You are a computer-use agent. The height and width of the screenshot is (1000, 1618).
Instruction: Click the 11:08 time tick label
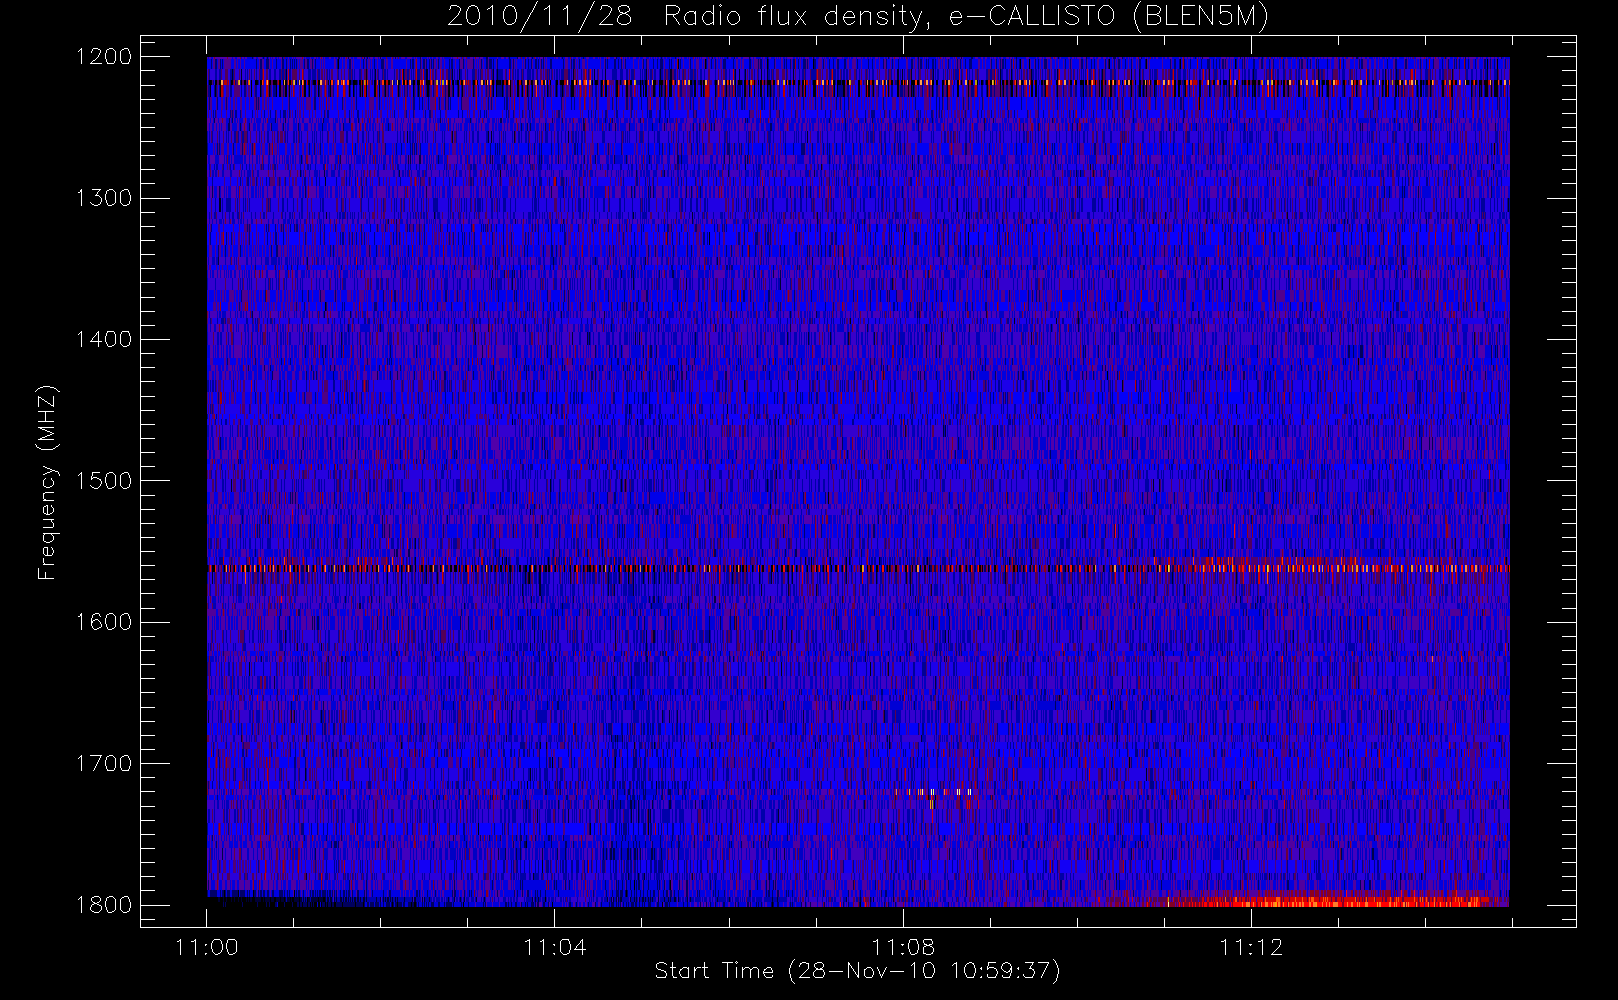click(x=903, y=947)
